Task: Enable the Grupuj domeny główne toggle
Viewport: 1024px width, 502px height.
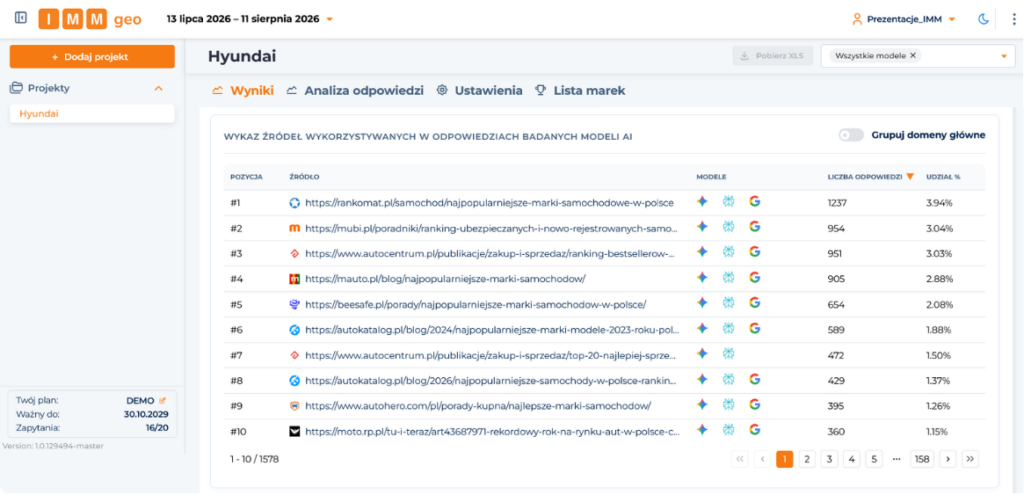Action: pos(851,135)
